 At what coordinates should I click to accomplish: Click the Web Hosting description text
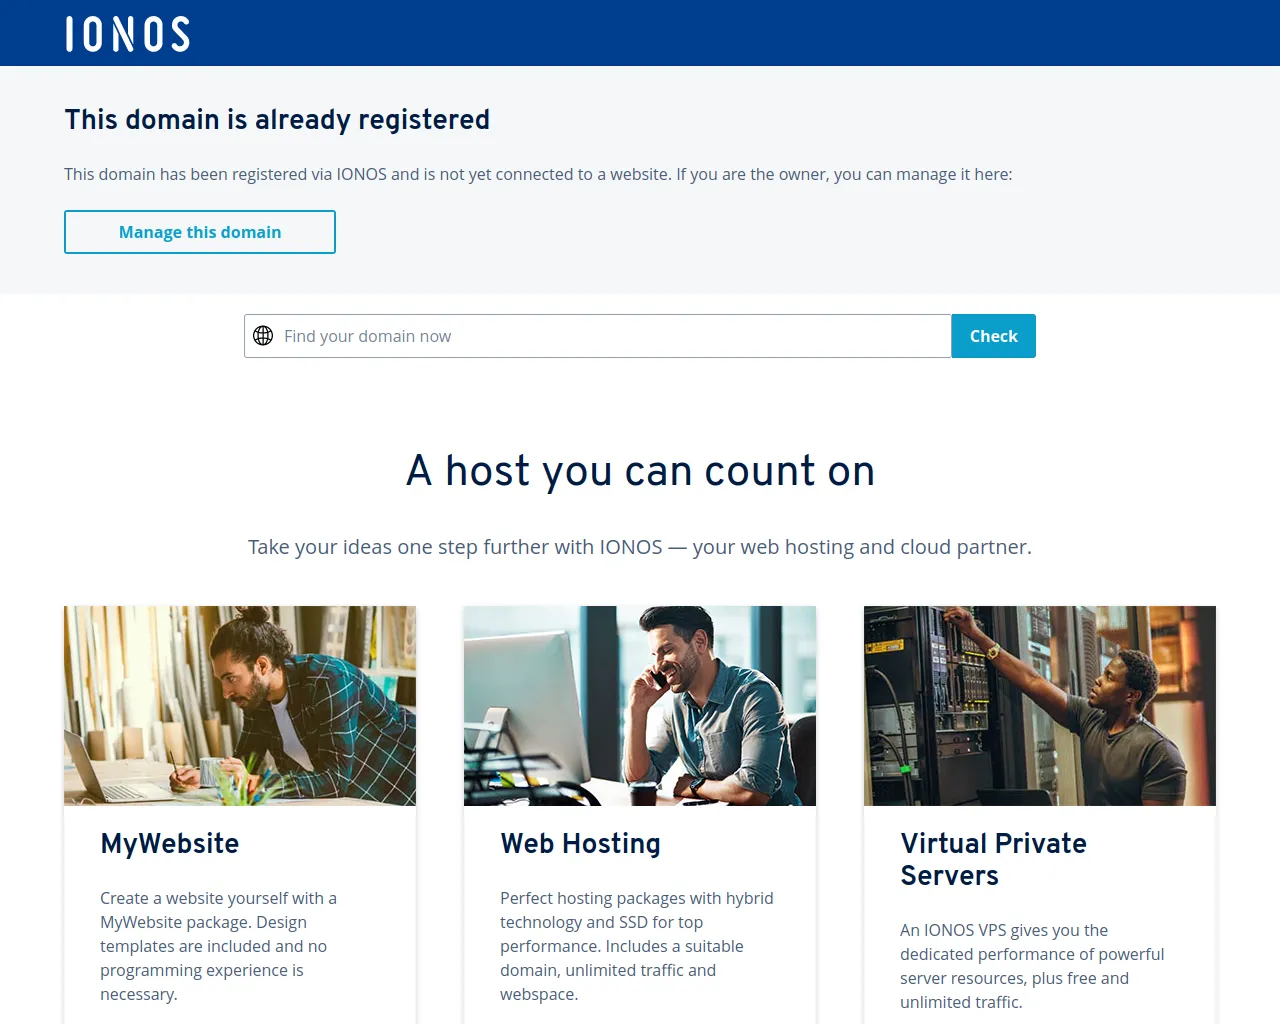coord(637,946)
